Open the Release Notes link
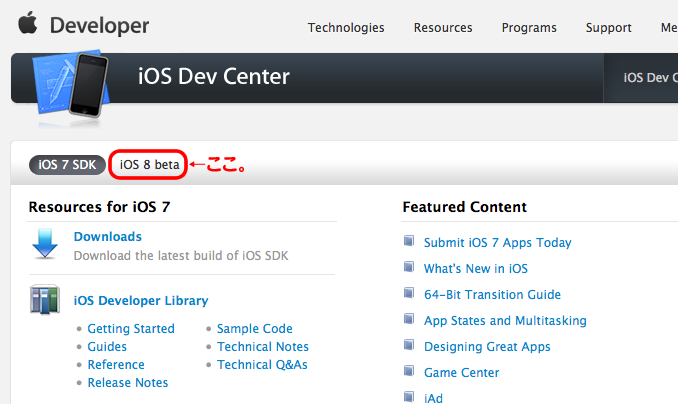Image resolution: width=678 pixels, height=404 pixels. click(x=128, y=383)
